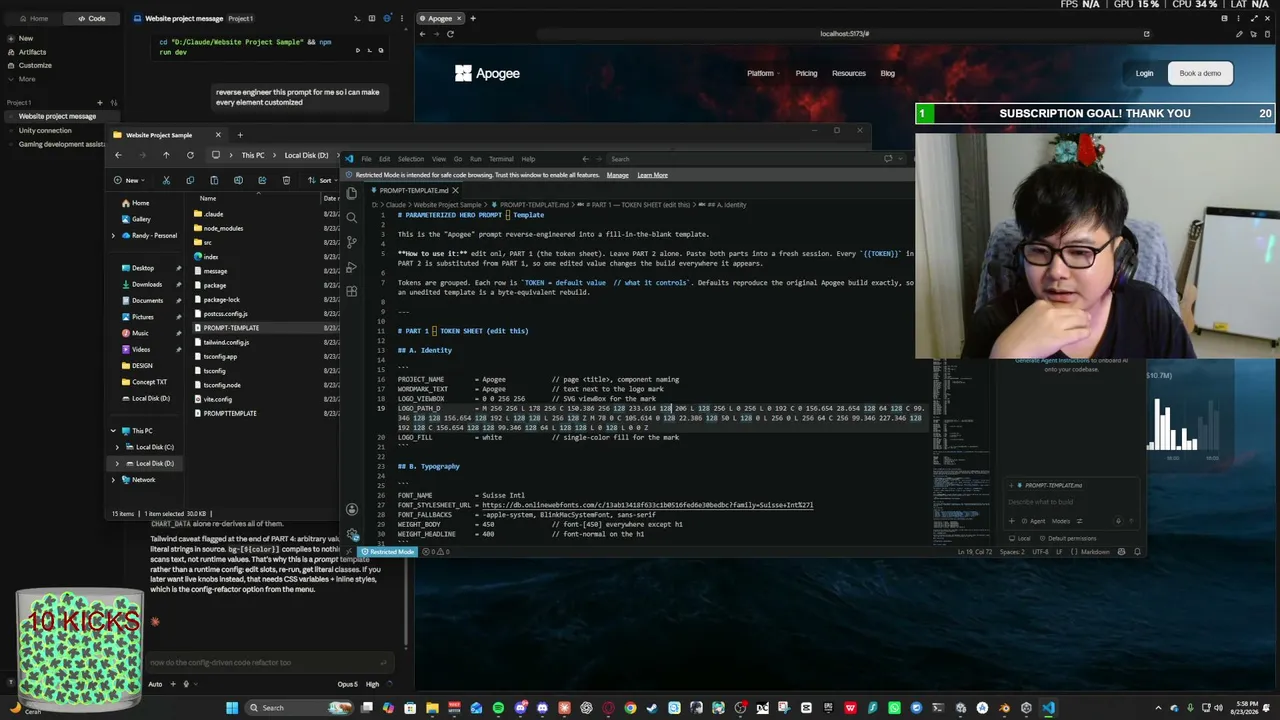Go back in the Apogee browser

422,34
